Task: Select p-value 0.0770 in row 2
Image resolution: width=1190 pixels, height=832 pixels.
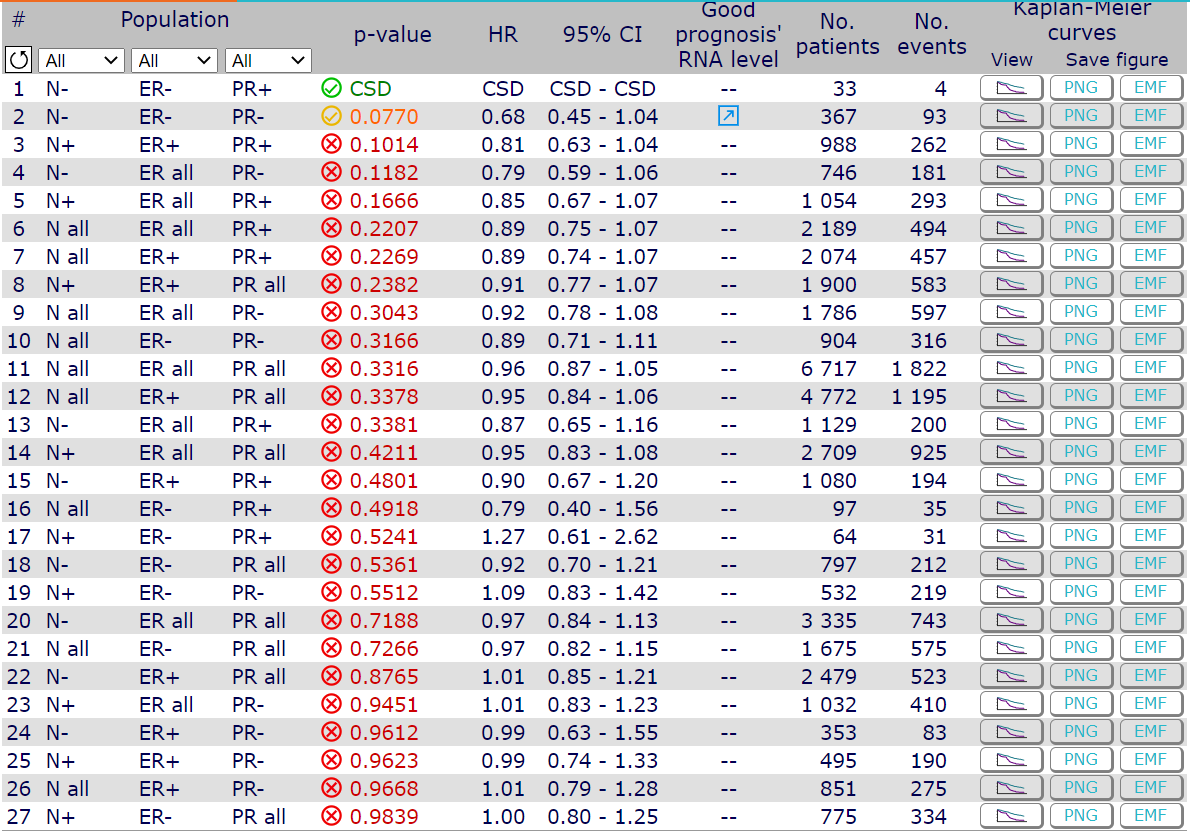Action: tap(384, 117)
